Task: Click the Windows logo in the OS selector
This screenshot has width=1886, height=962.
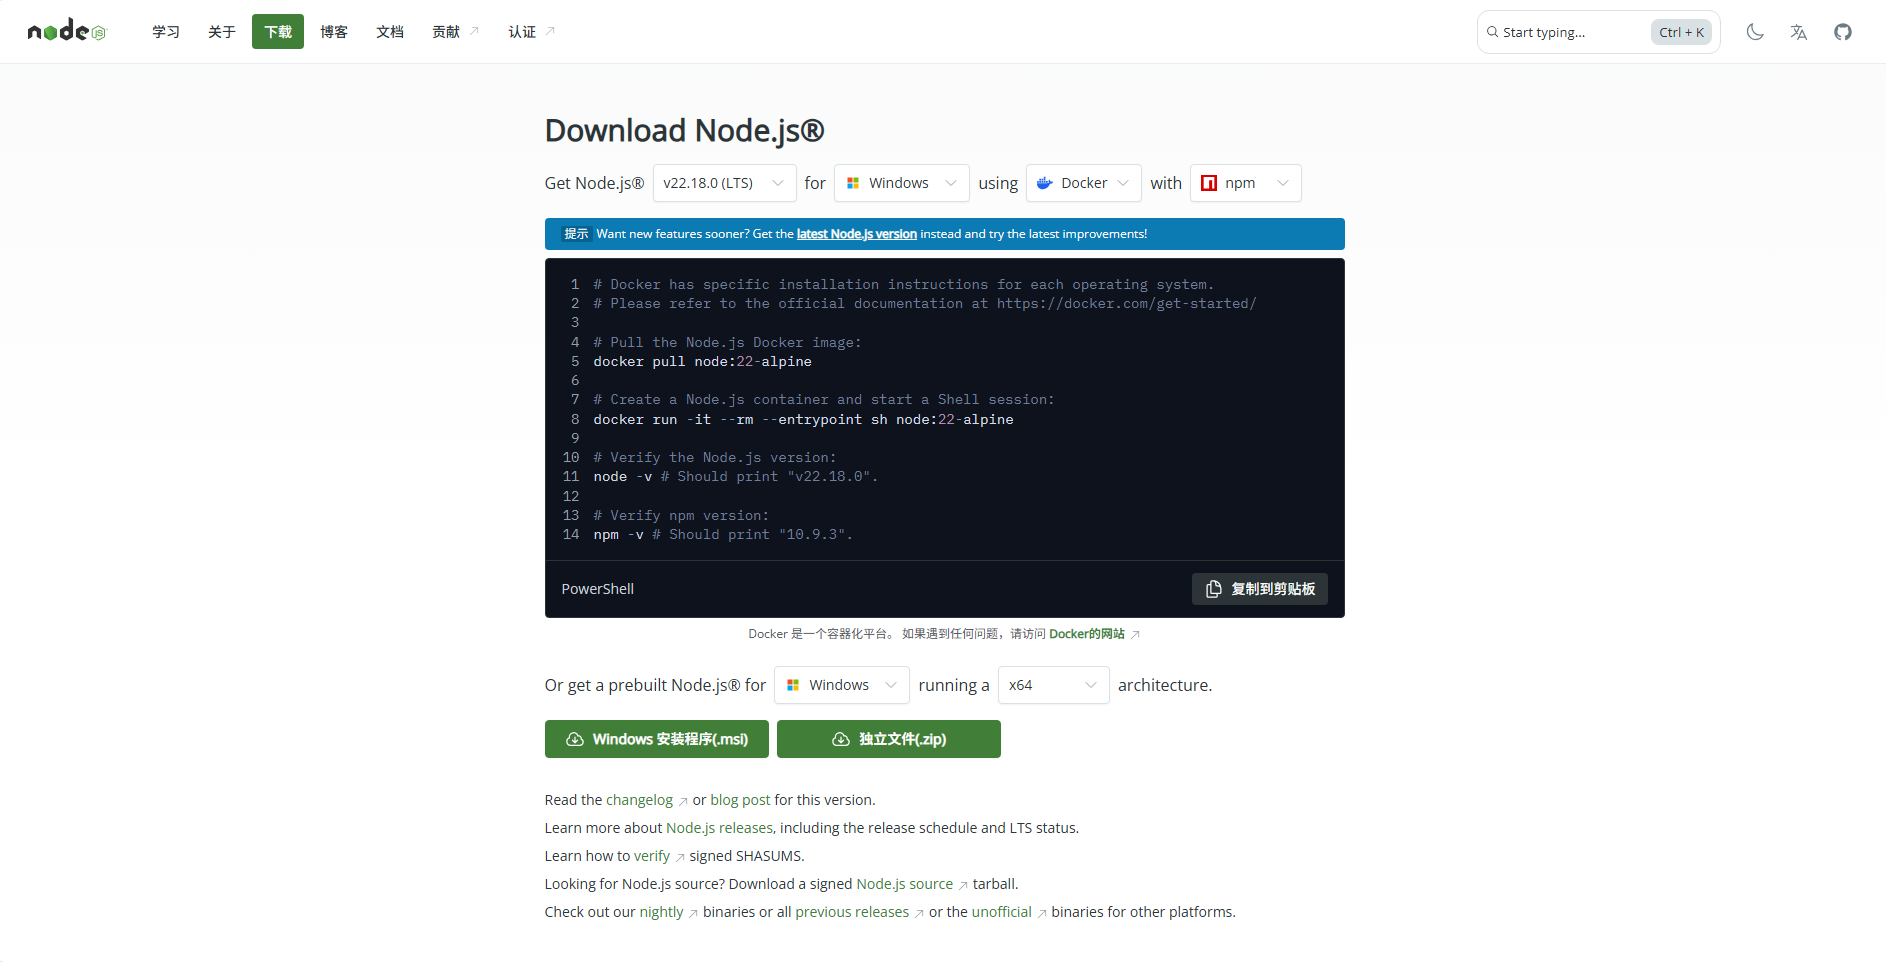Action: pyautogui.click(x=854, y=183)
